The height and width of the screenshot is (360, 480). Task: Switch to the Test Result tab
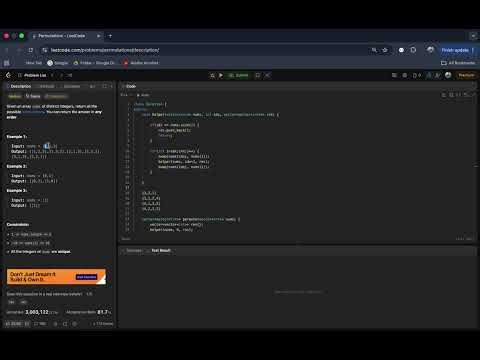click(159, 250)
